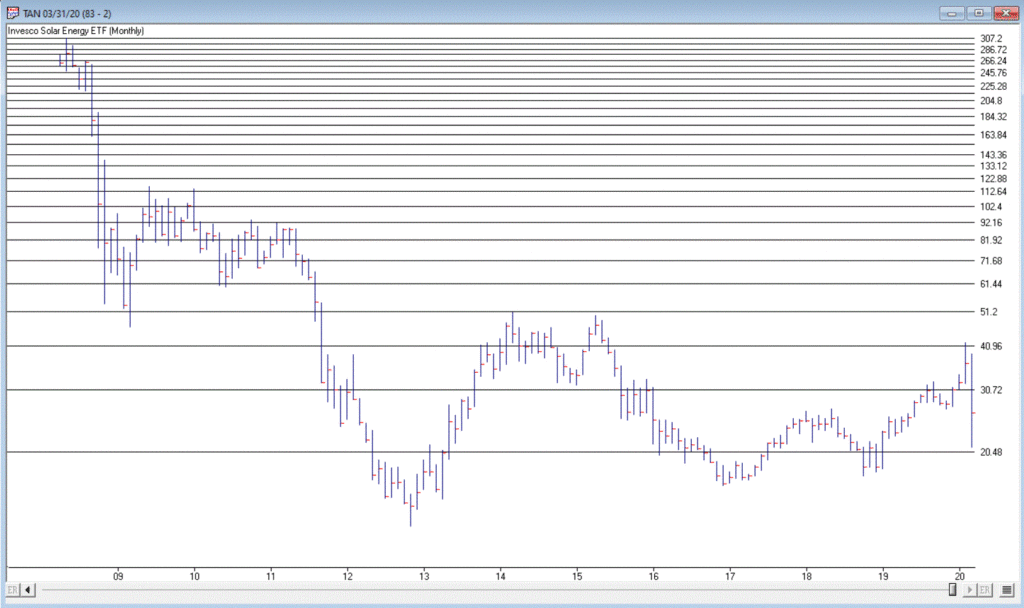Viewport: 1024px width, 608px height.
Task: Click the year label 12 on the time axis
Action: coord(347,576)
